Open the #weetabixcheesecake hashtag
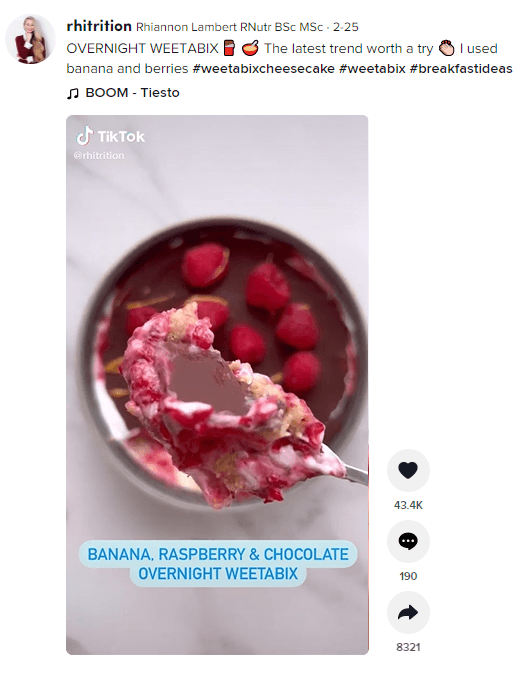 point(264,69)
